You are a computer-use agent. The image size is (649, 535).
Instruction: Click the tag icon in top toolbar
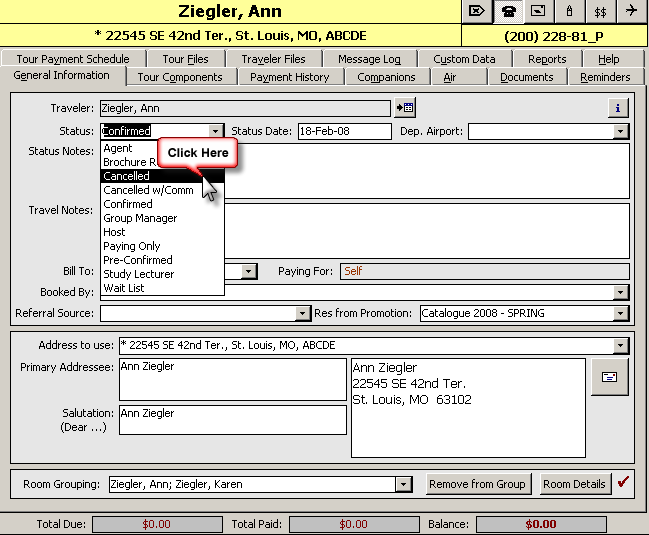point(478,11)
